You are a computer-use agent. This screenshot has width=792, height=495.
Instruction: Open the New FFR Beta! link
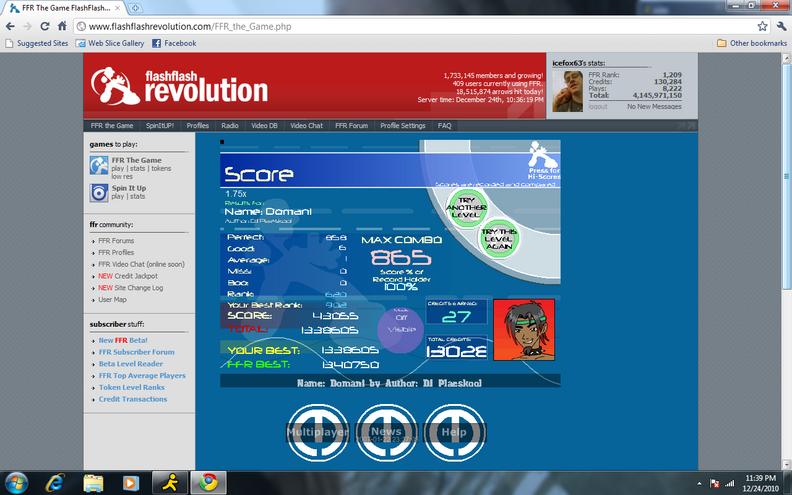(123, 340)
